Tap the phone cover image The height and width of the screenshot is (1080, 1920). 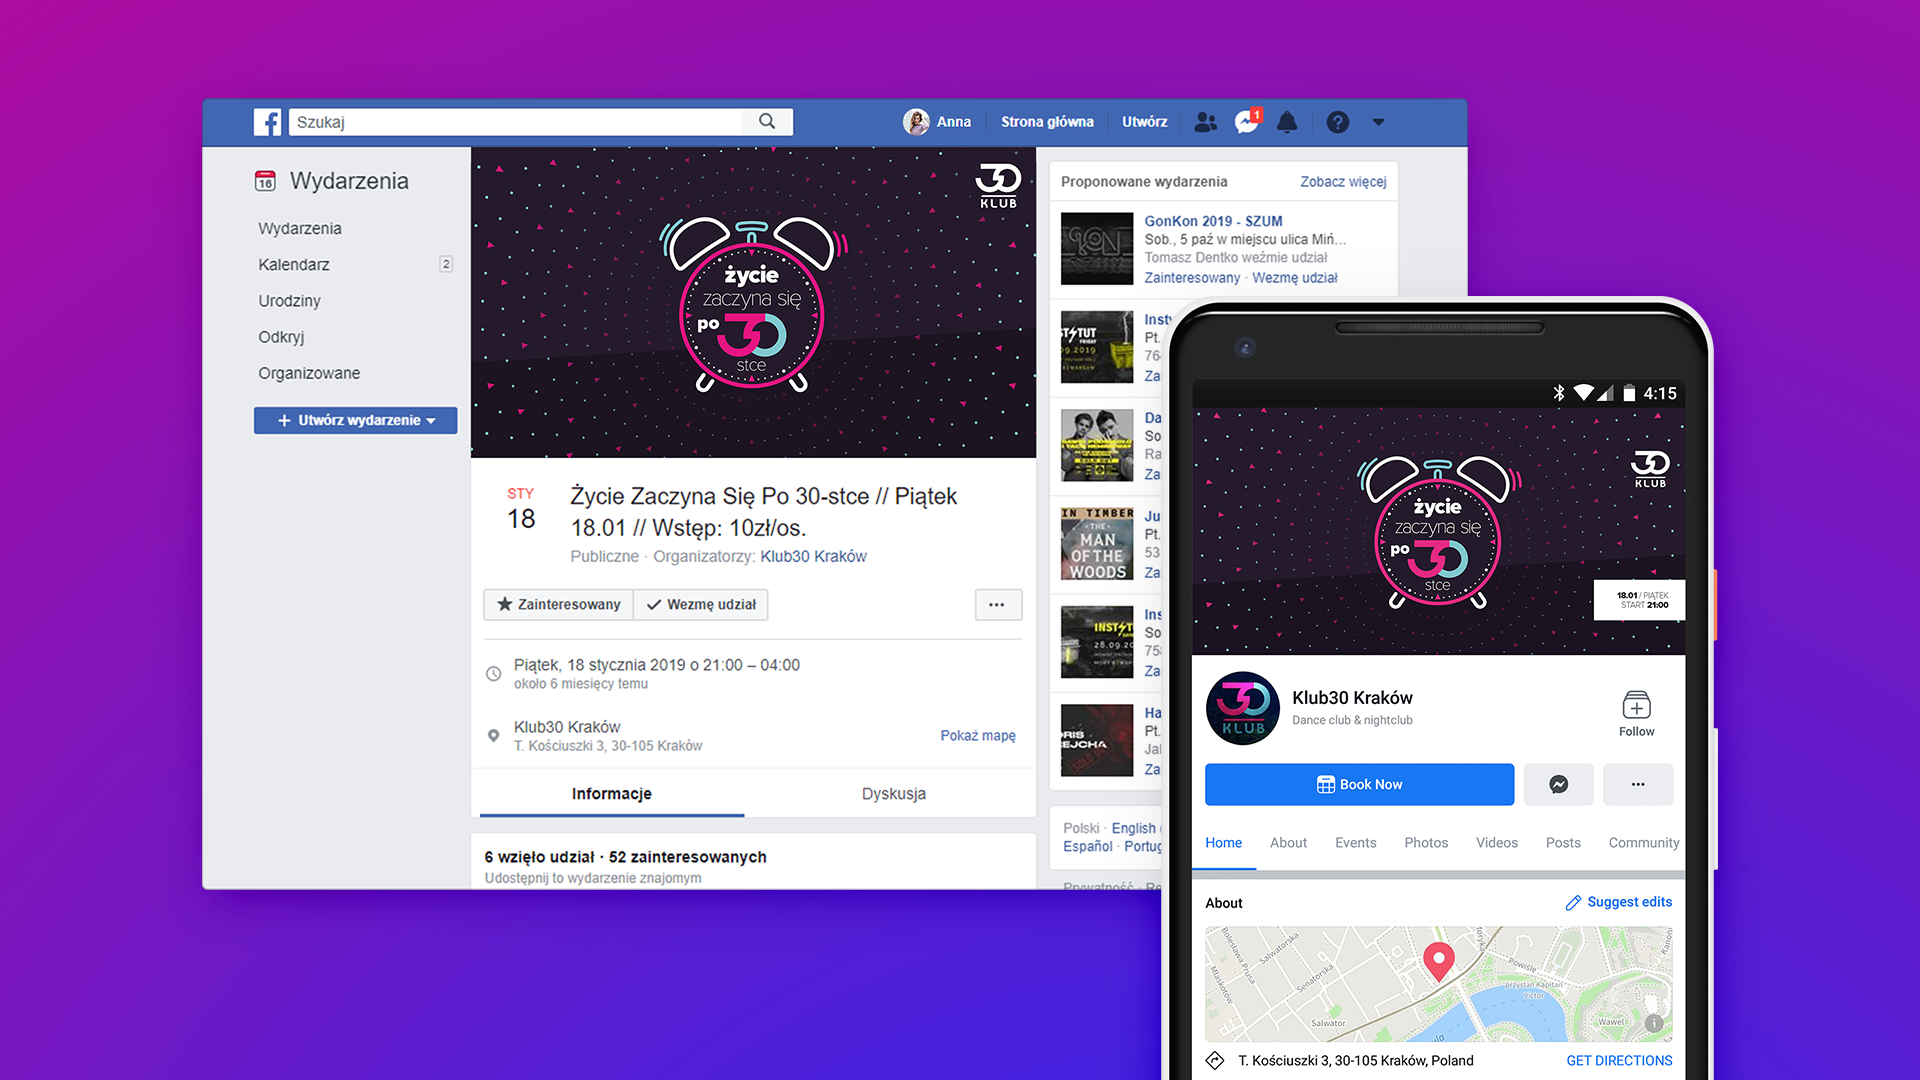coord(1438,531)
